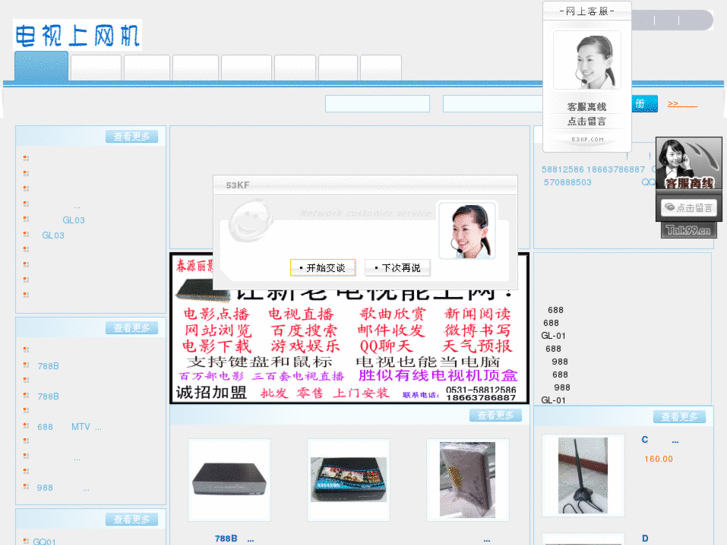Open the 988 ... item in left list

pos(63,488)
